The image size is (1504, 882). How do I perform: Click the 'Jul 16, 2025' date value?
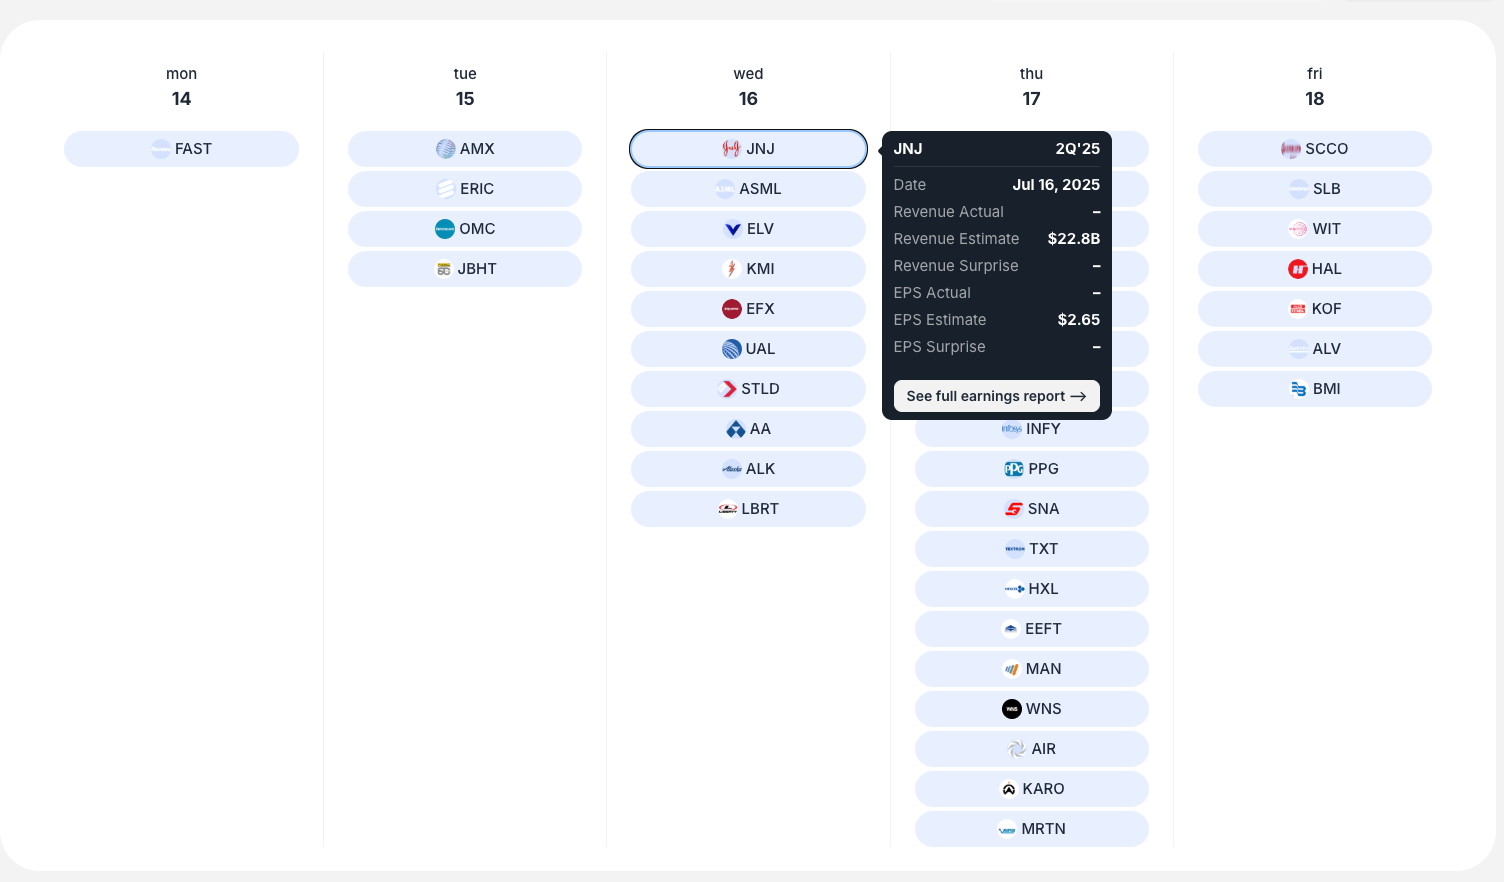(1056, 185)
